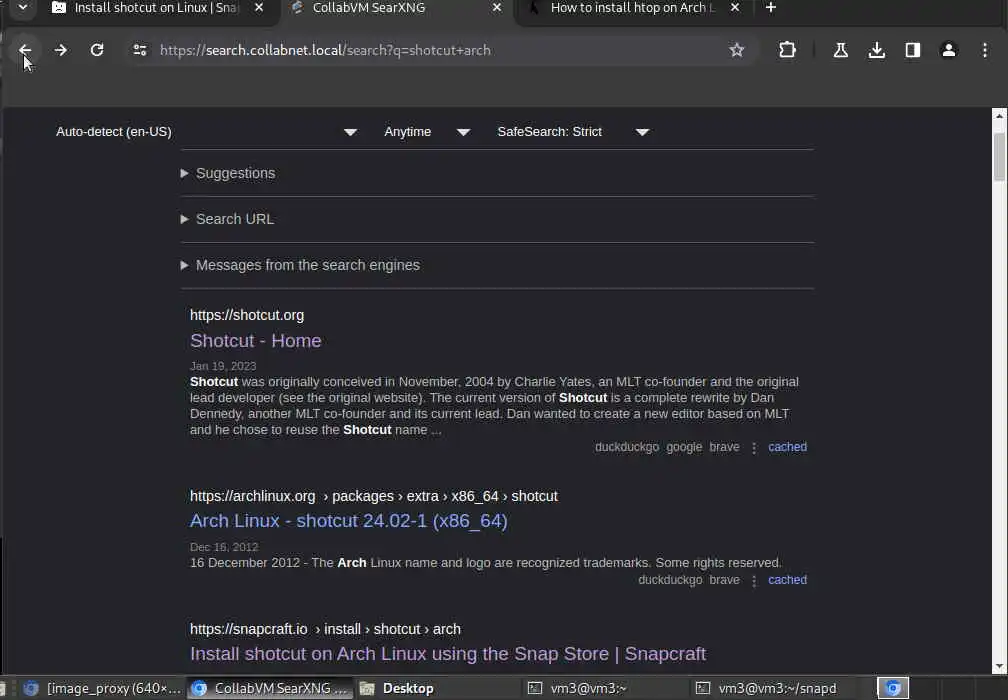View site information icon in address bar
This screenshot has height=700, width=1008.
coord(140,49)
